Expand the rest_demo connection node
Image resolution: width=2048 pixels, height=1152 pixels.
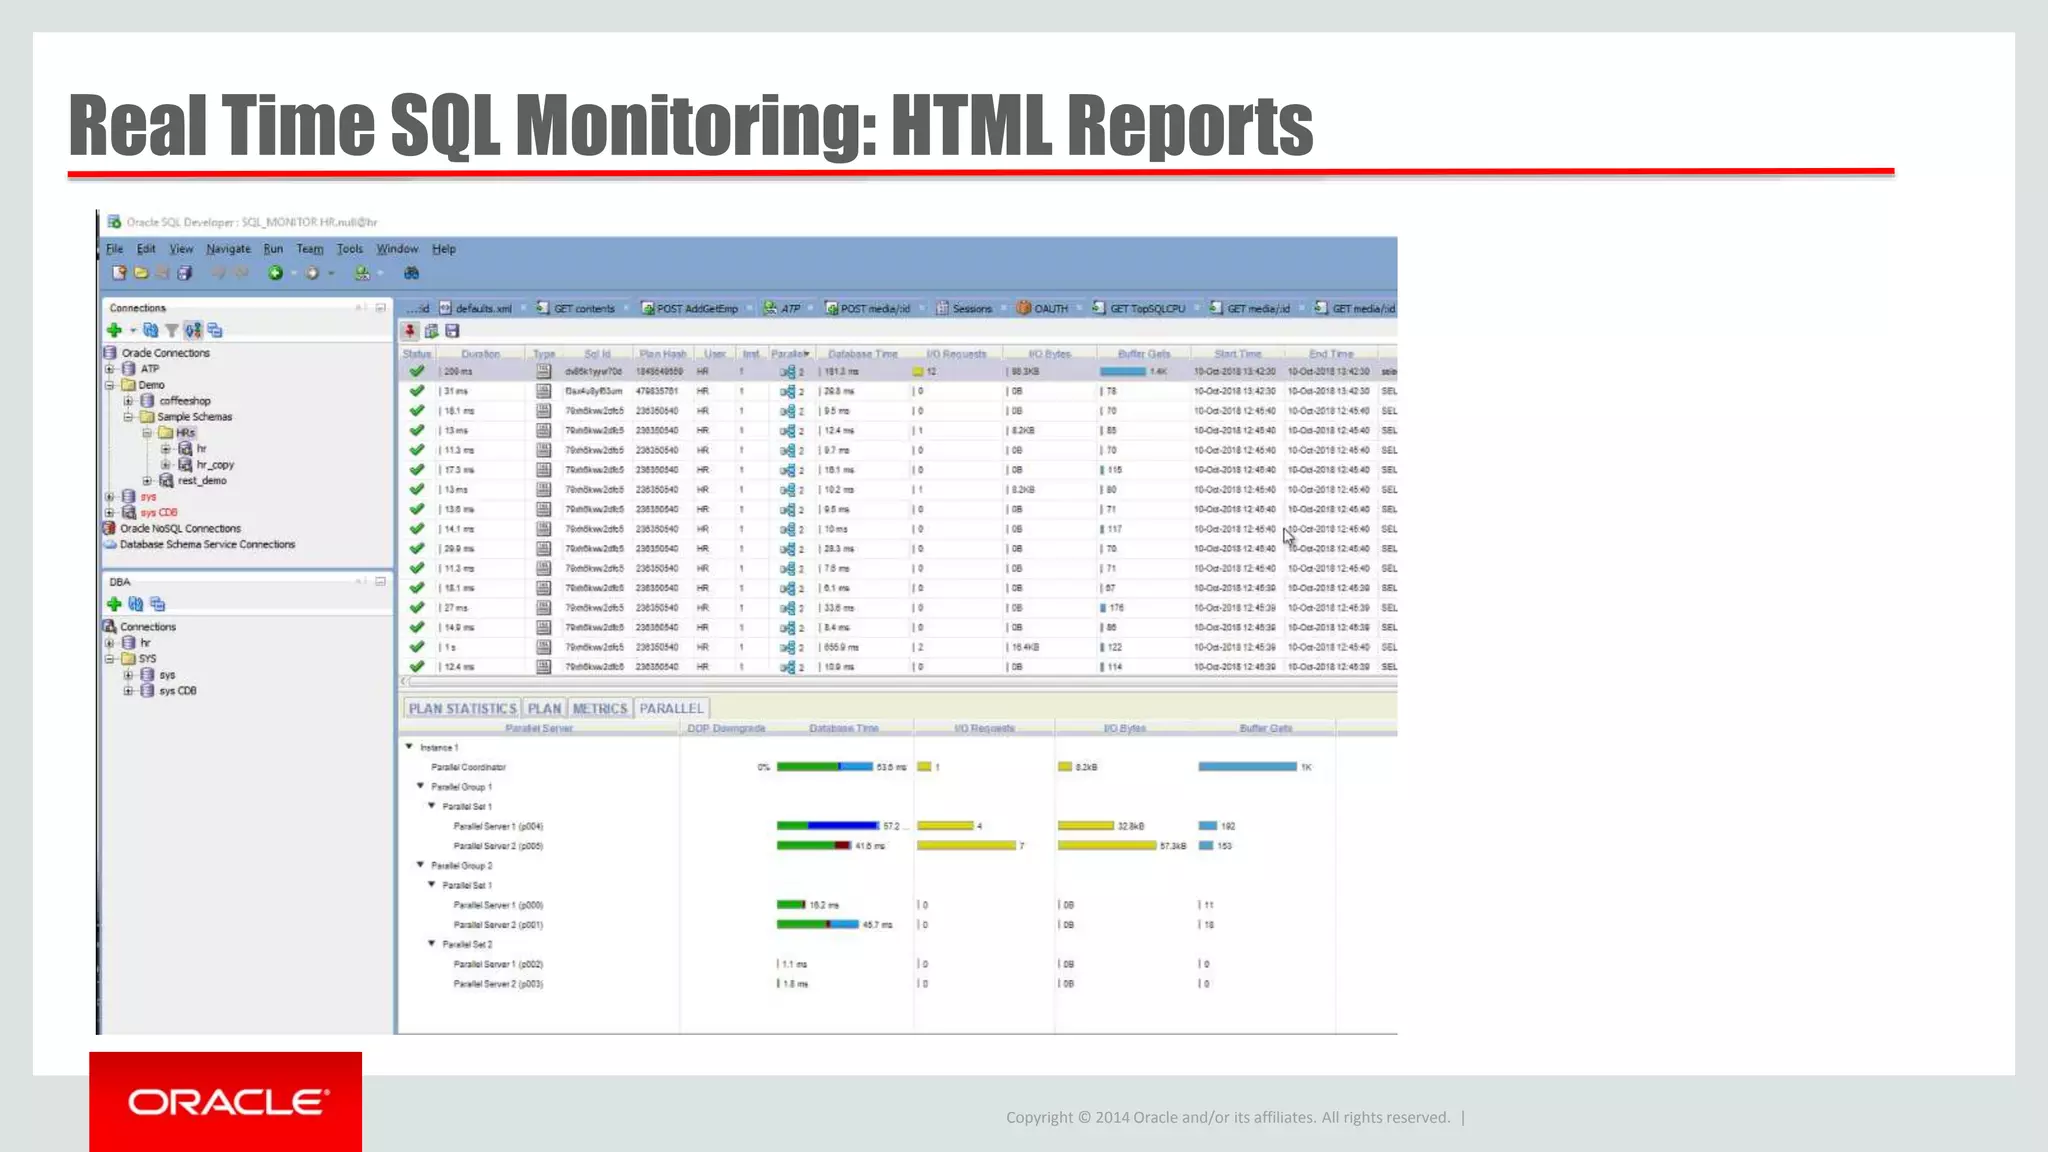147,481
